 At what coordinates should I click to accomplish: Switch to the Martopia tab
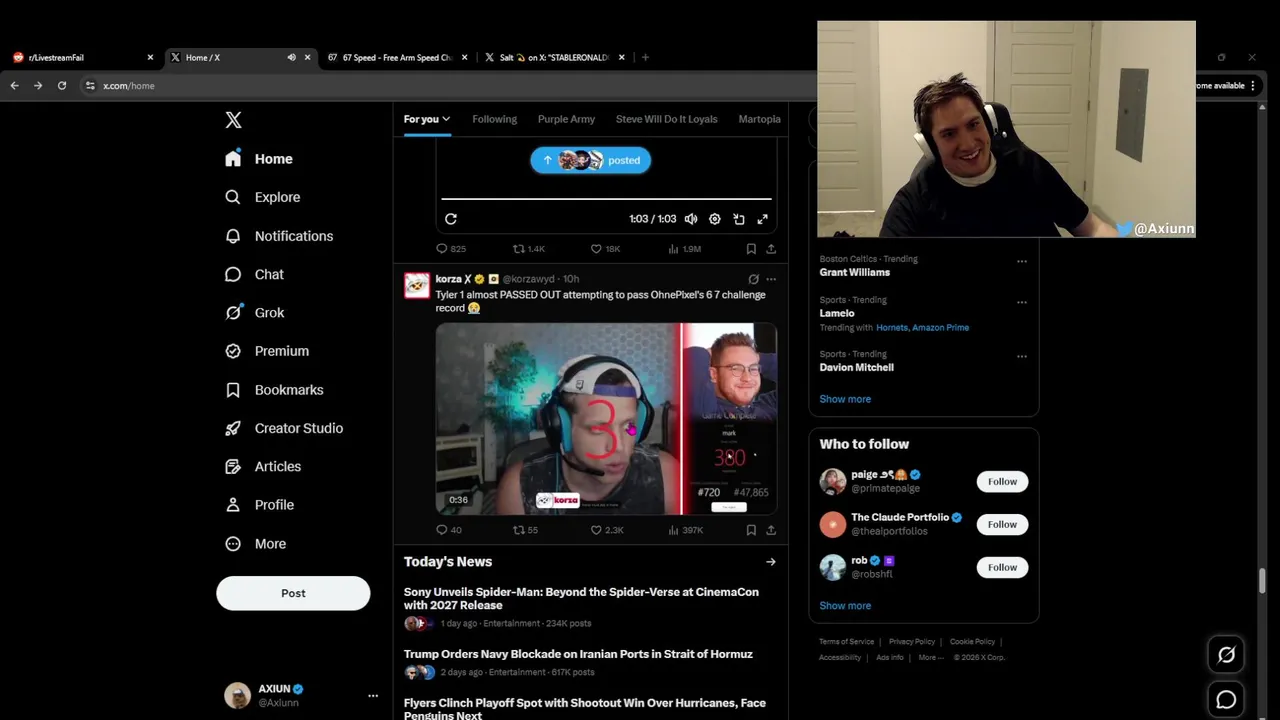759,119
